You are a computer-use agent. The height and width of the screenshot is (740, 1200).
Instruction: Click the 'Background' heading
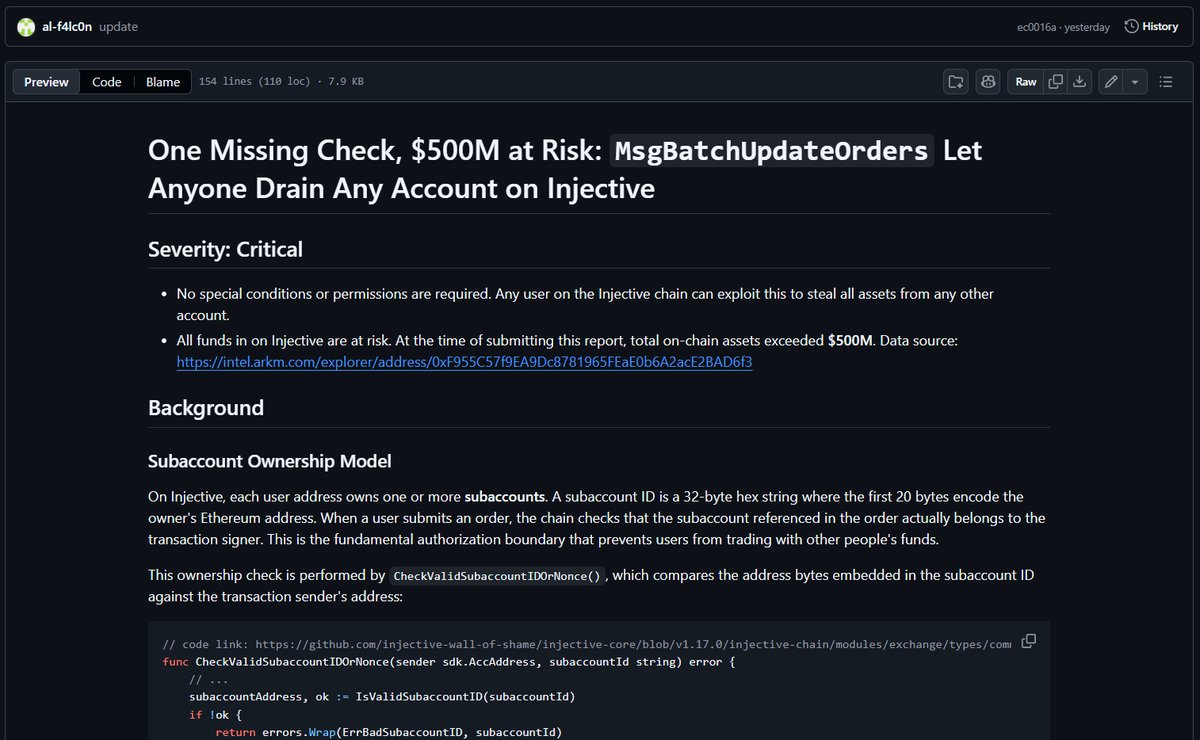tap(206, 408)
